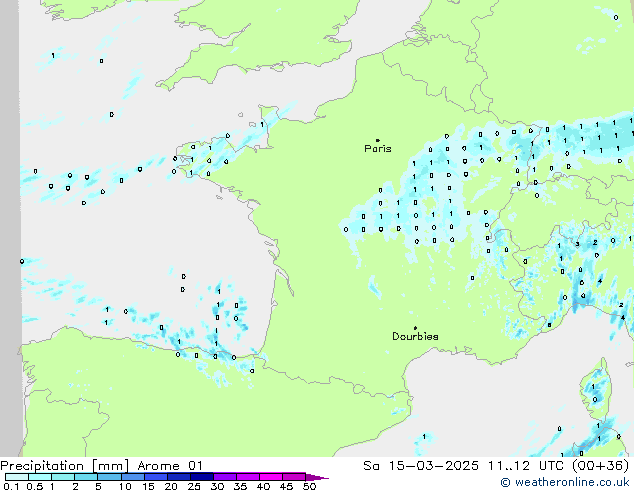This screenshot has width=634, height=490.
Task: Click the '25' legend scale value
Action: tap(194, 486)
